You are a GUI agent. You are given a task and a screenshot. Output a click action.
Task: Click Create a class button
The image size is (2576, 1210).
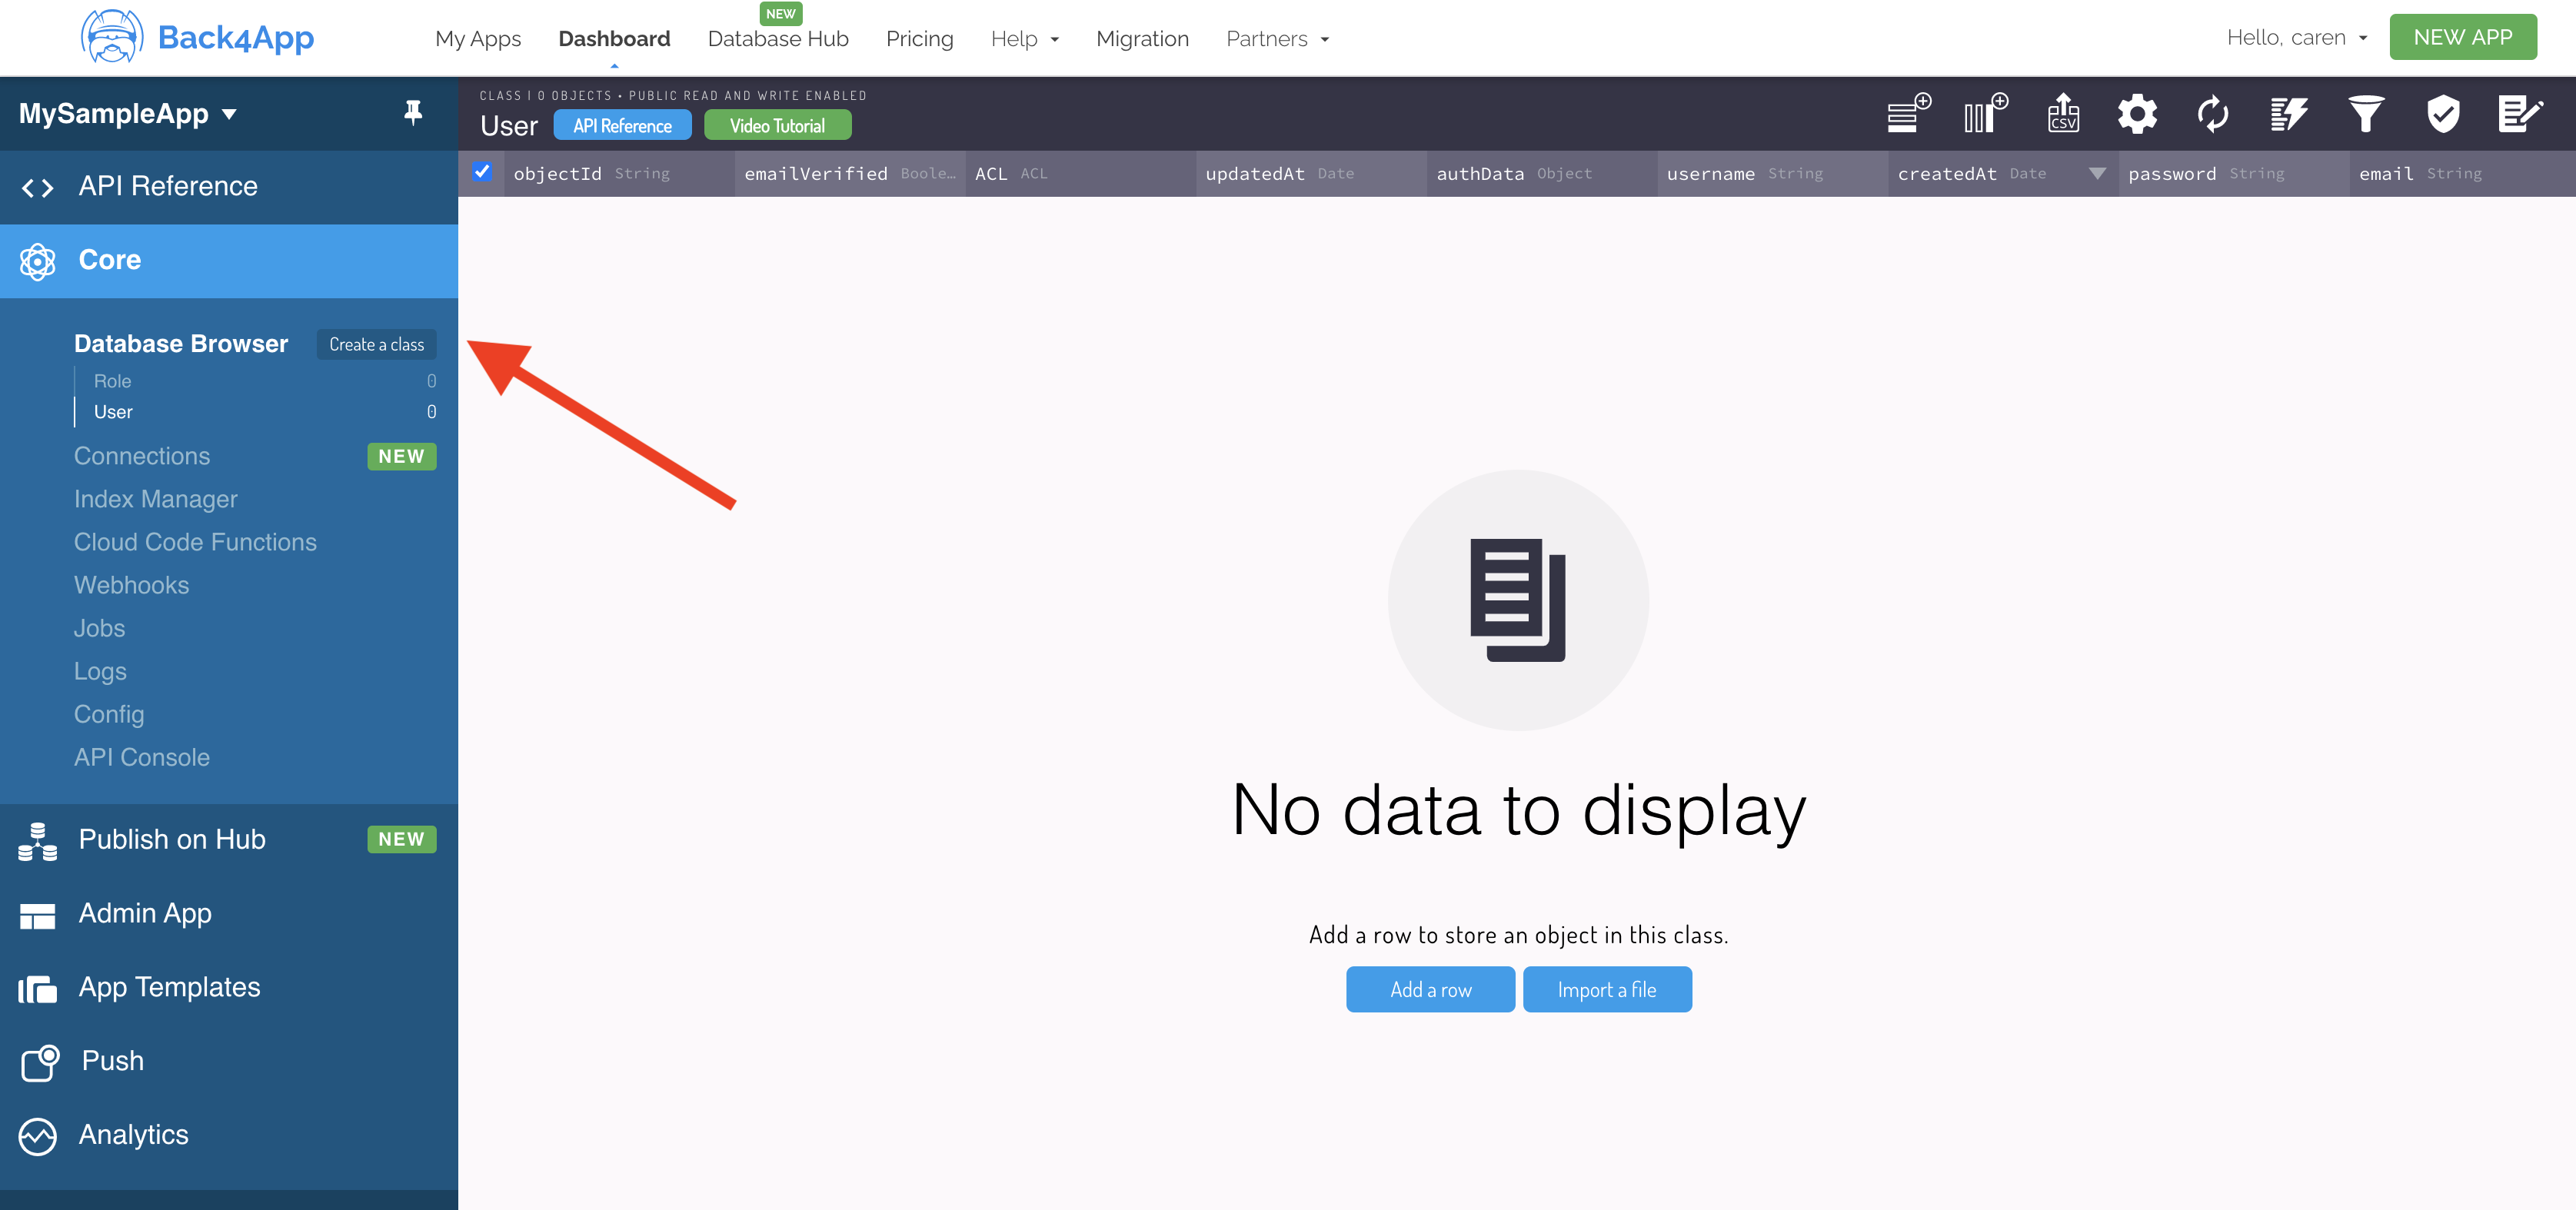pos(376,345)
